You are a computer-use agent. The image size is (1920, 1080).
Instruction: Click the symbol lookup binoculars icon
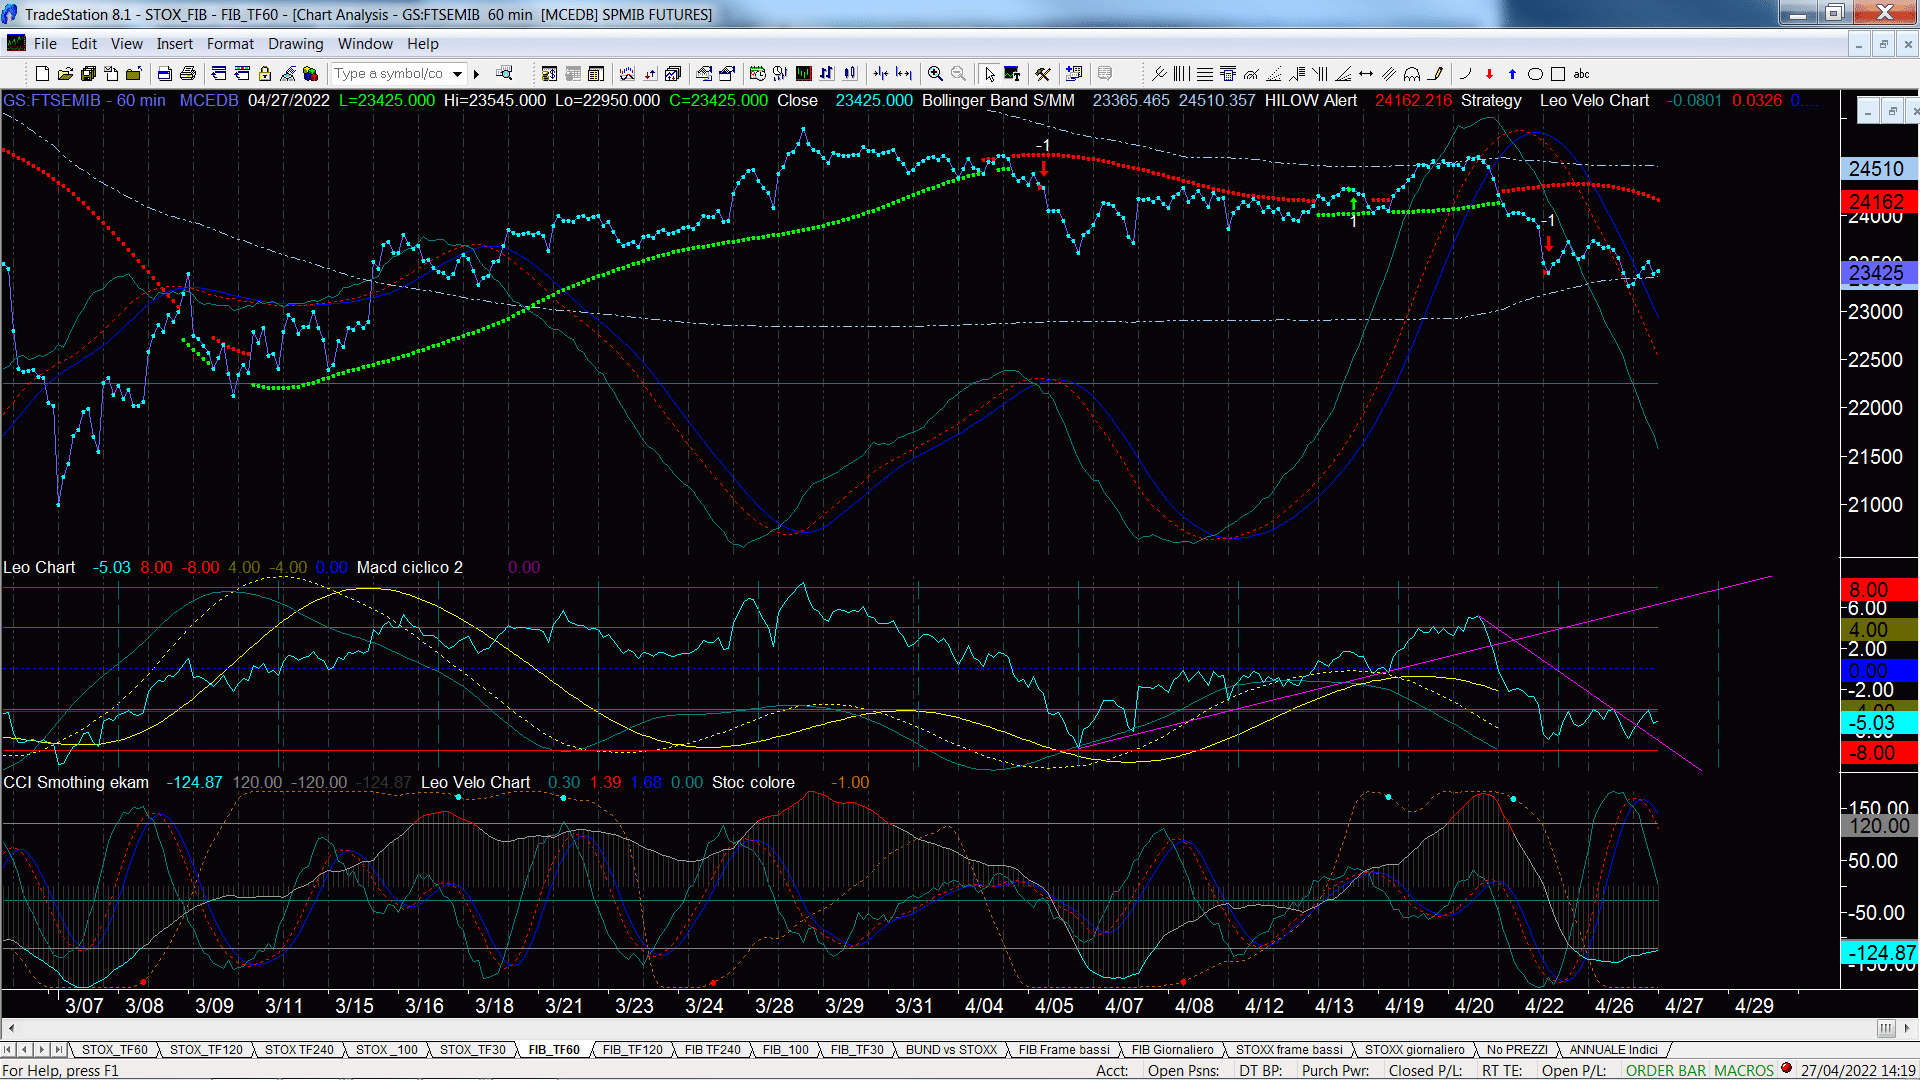(504, 73)
